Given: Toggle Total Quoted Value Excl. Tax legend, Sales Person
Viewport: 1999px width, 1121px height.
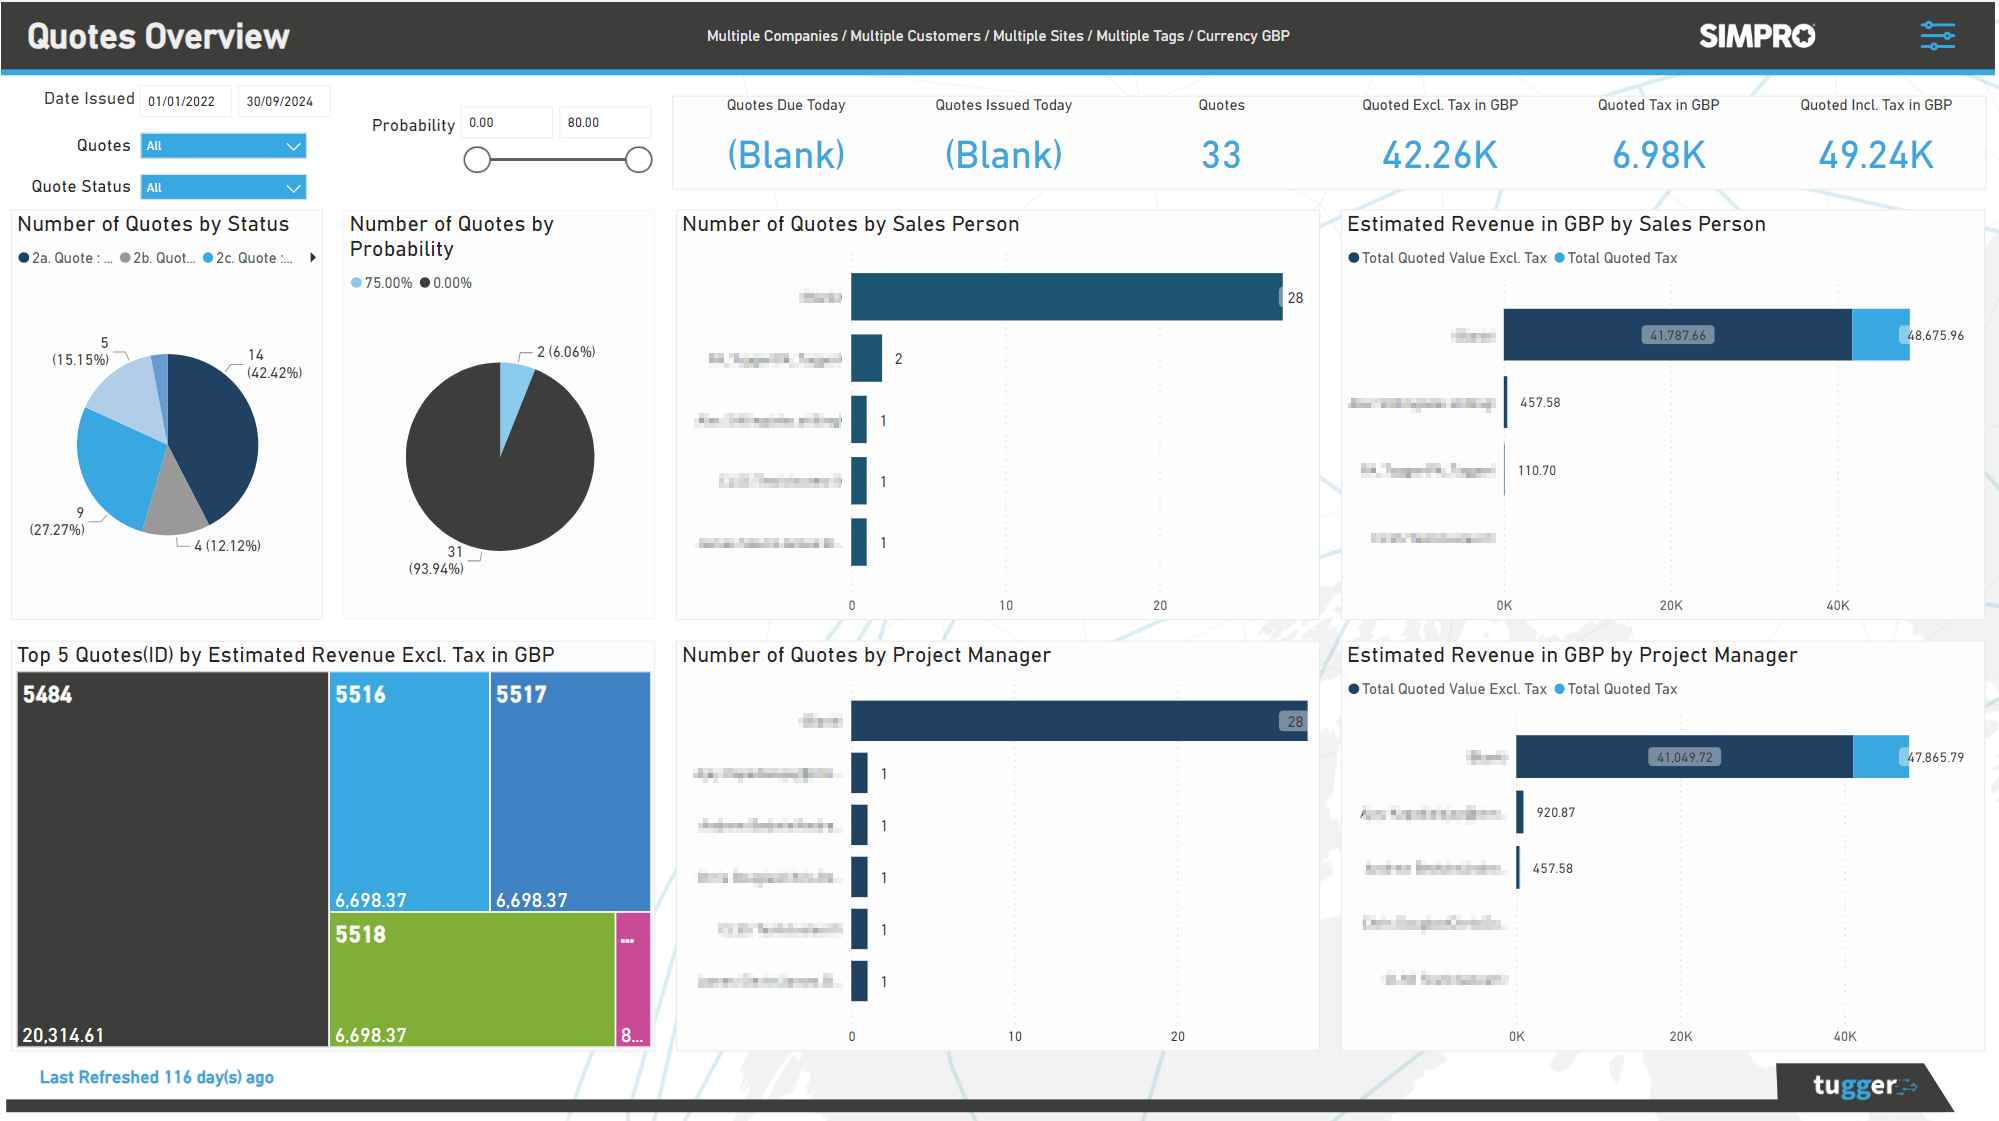Looking at the screenshot, I should click(1447, 258).
